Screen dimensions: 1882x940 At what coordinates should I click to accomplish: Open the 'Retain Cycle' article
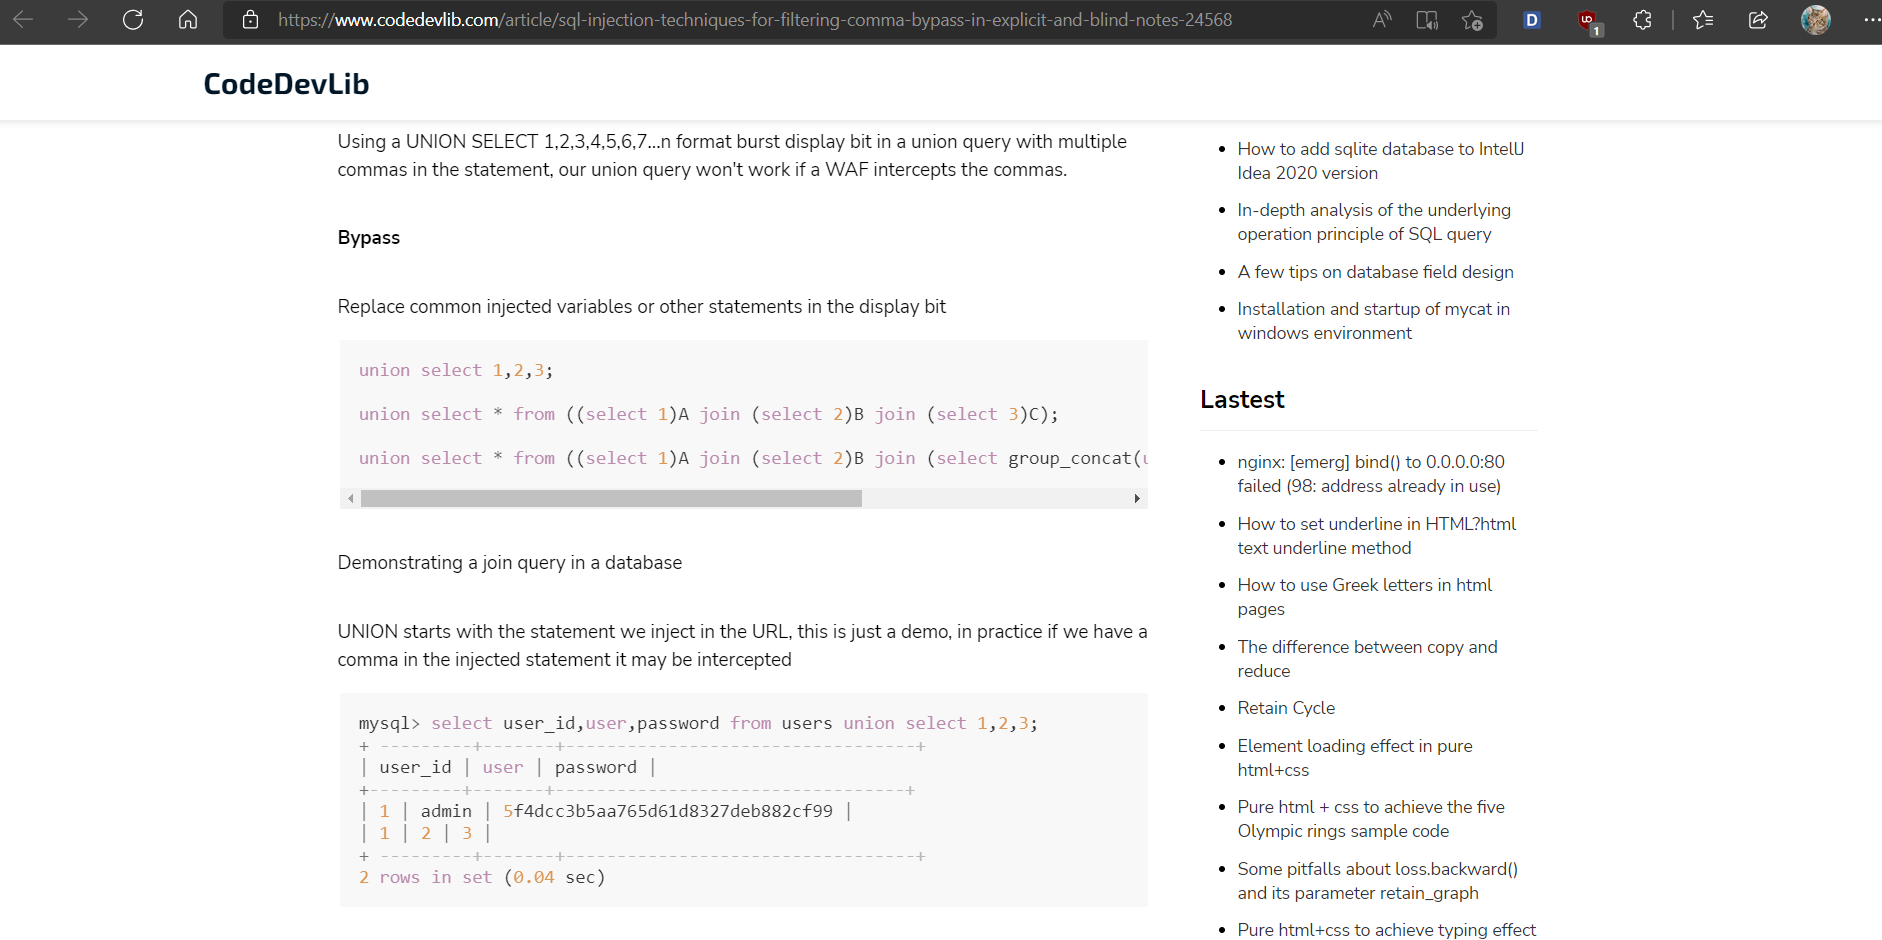[1286, 708]
